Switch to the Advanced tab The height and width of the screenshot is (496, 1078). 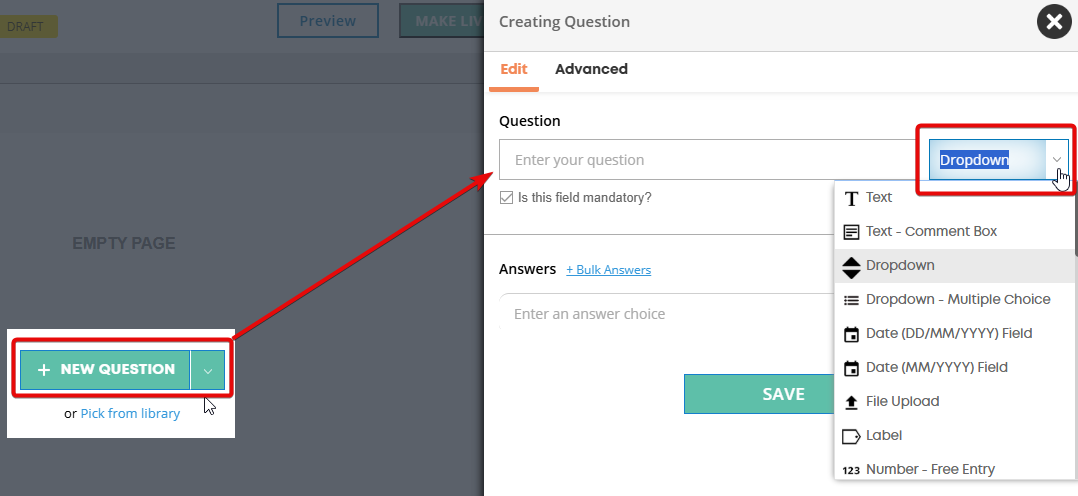pos(591,69)
